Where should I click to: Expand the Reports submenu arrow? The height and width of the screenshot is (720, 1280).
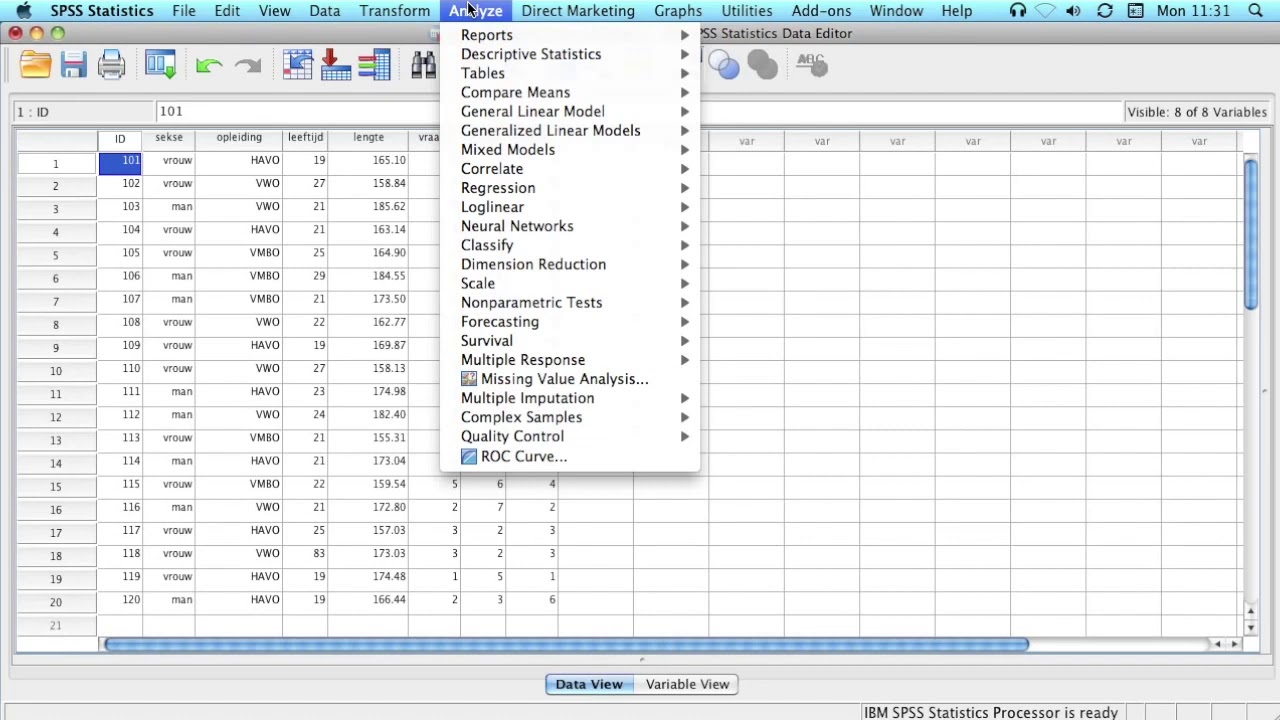coord(685,35)
